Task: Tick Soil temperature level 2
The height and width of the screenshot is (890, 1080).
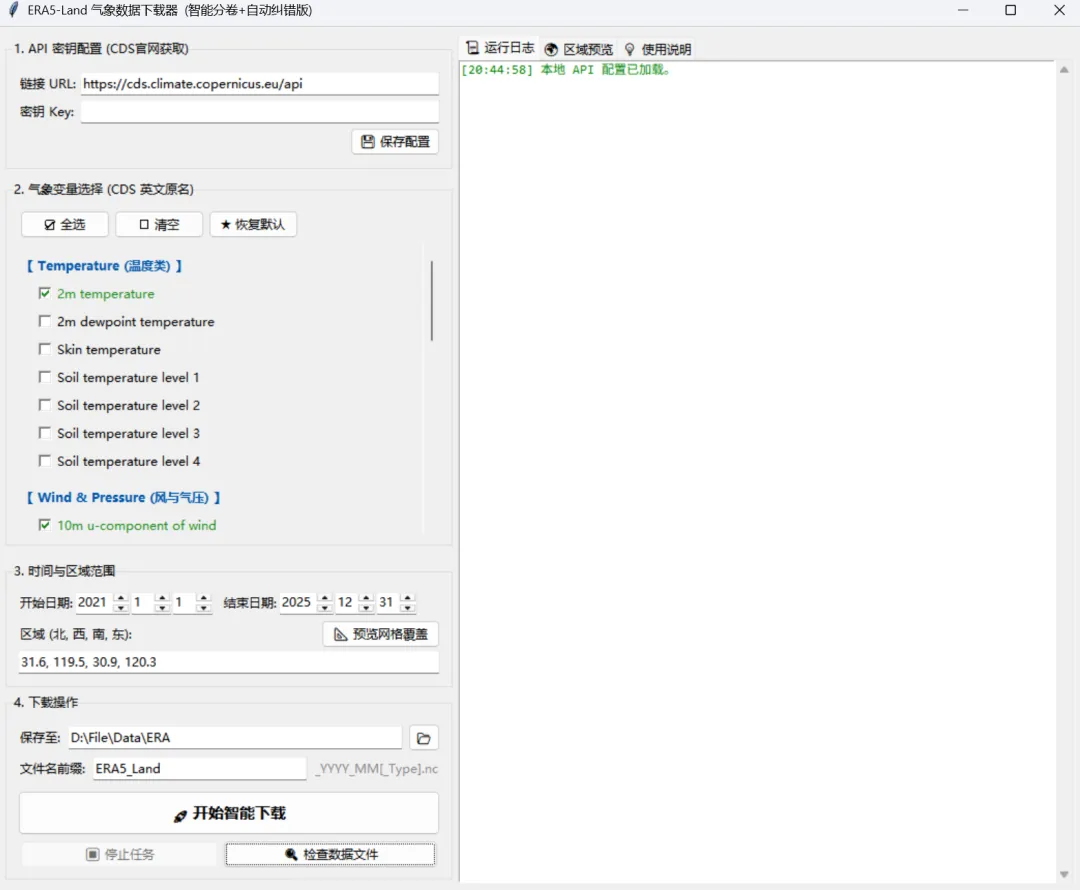Action: (x=45, y=405)
